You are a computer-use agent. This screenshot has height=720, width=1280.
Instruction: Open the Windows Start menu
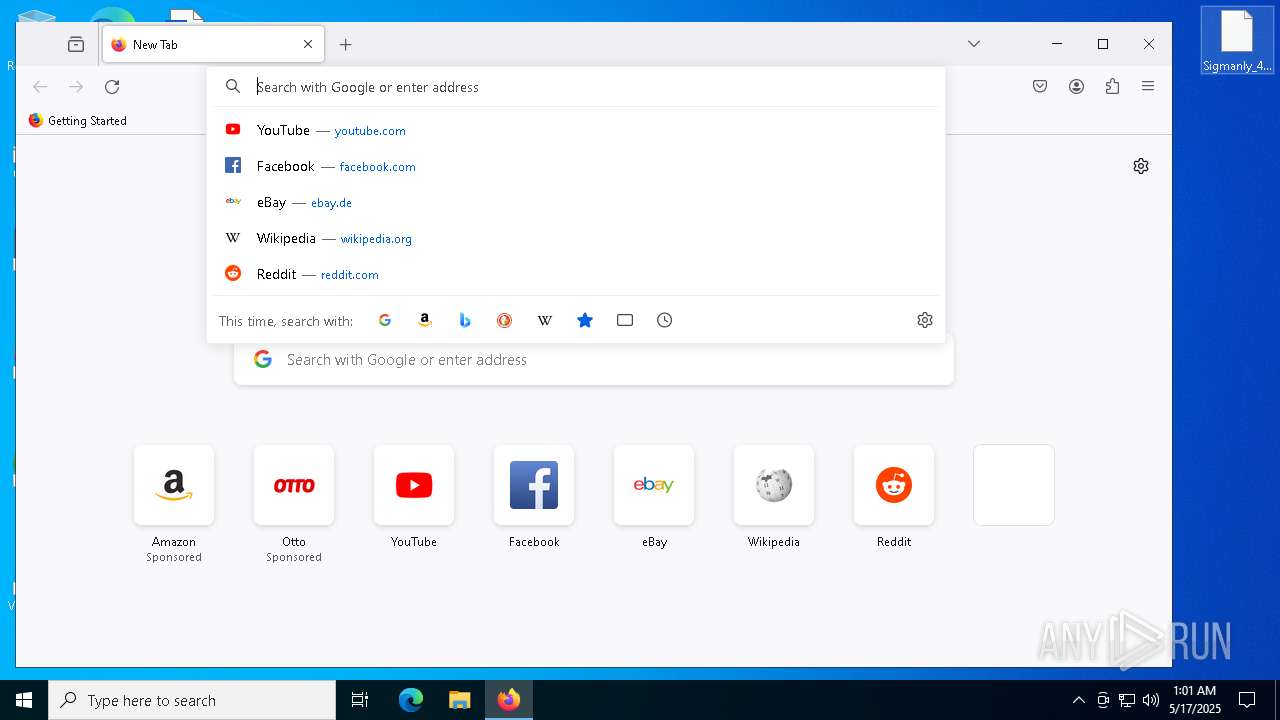tap(24, 700)
